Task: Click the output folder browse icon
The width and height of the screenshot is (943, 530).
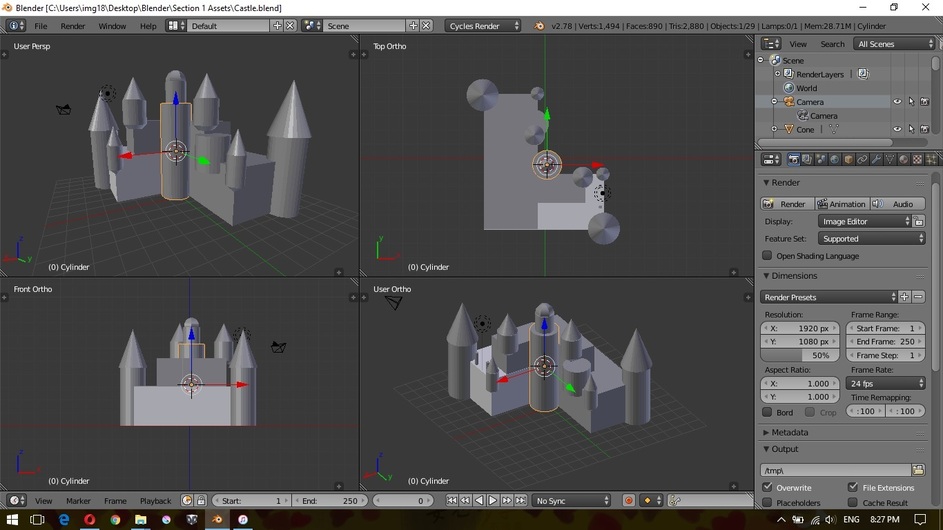Action: click(x=918, y=470)
